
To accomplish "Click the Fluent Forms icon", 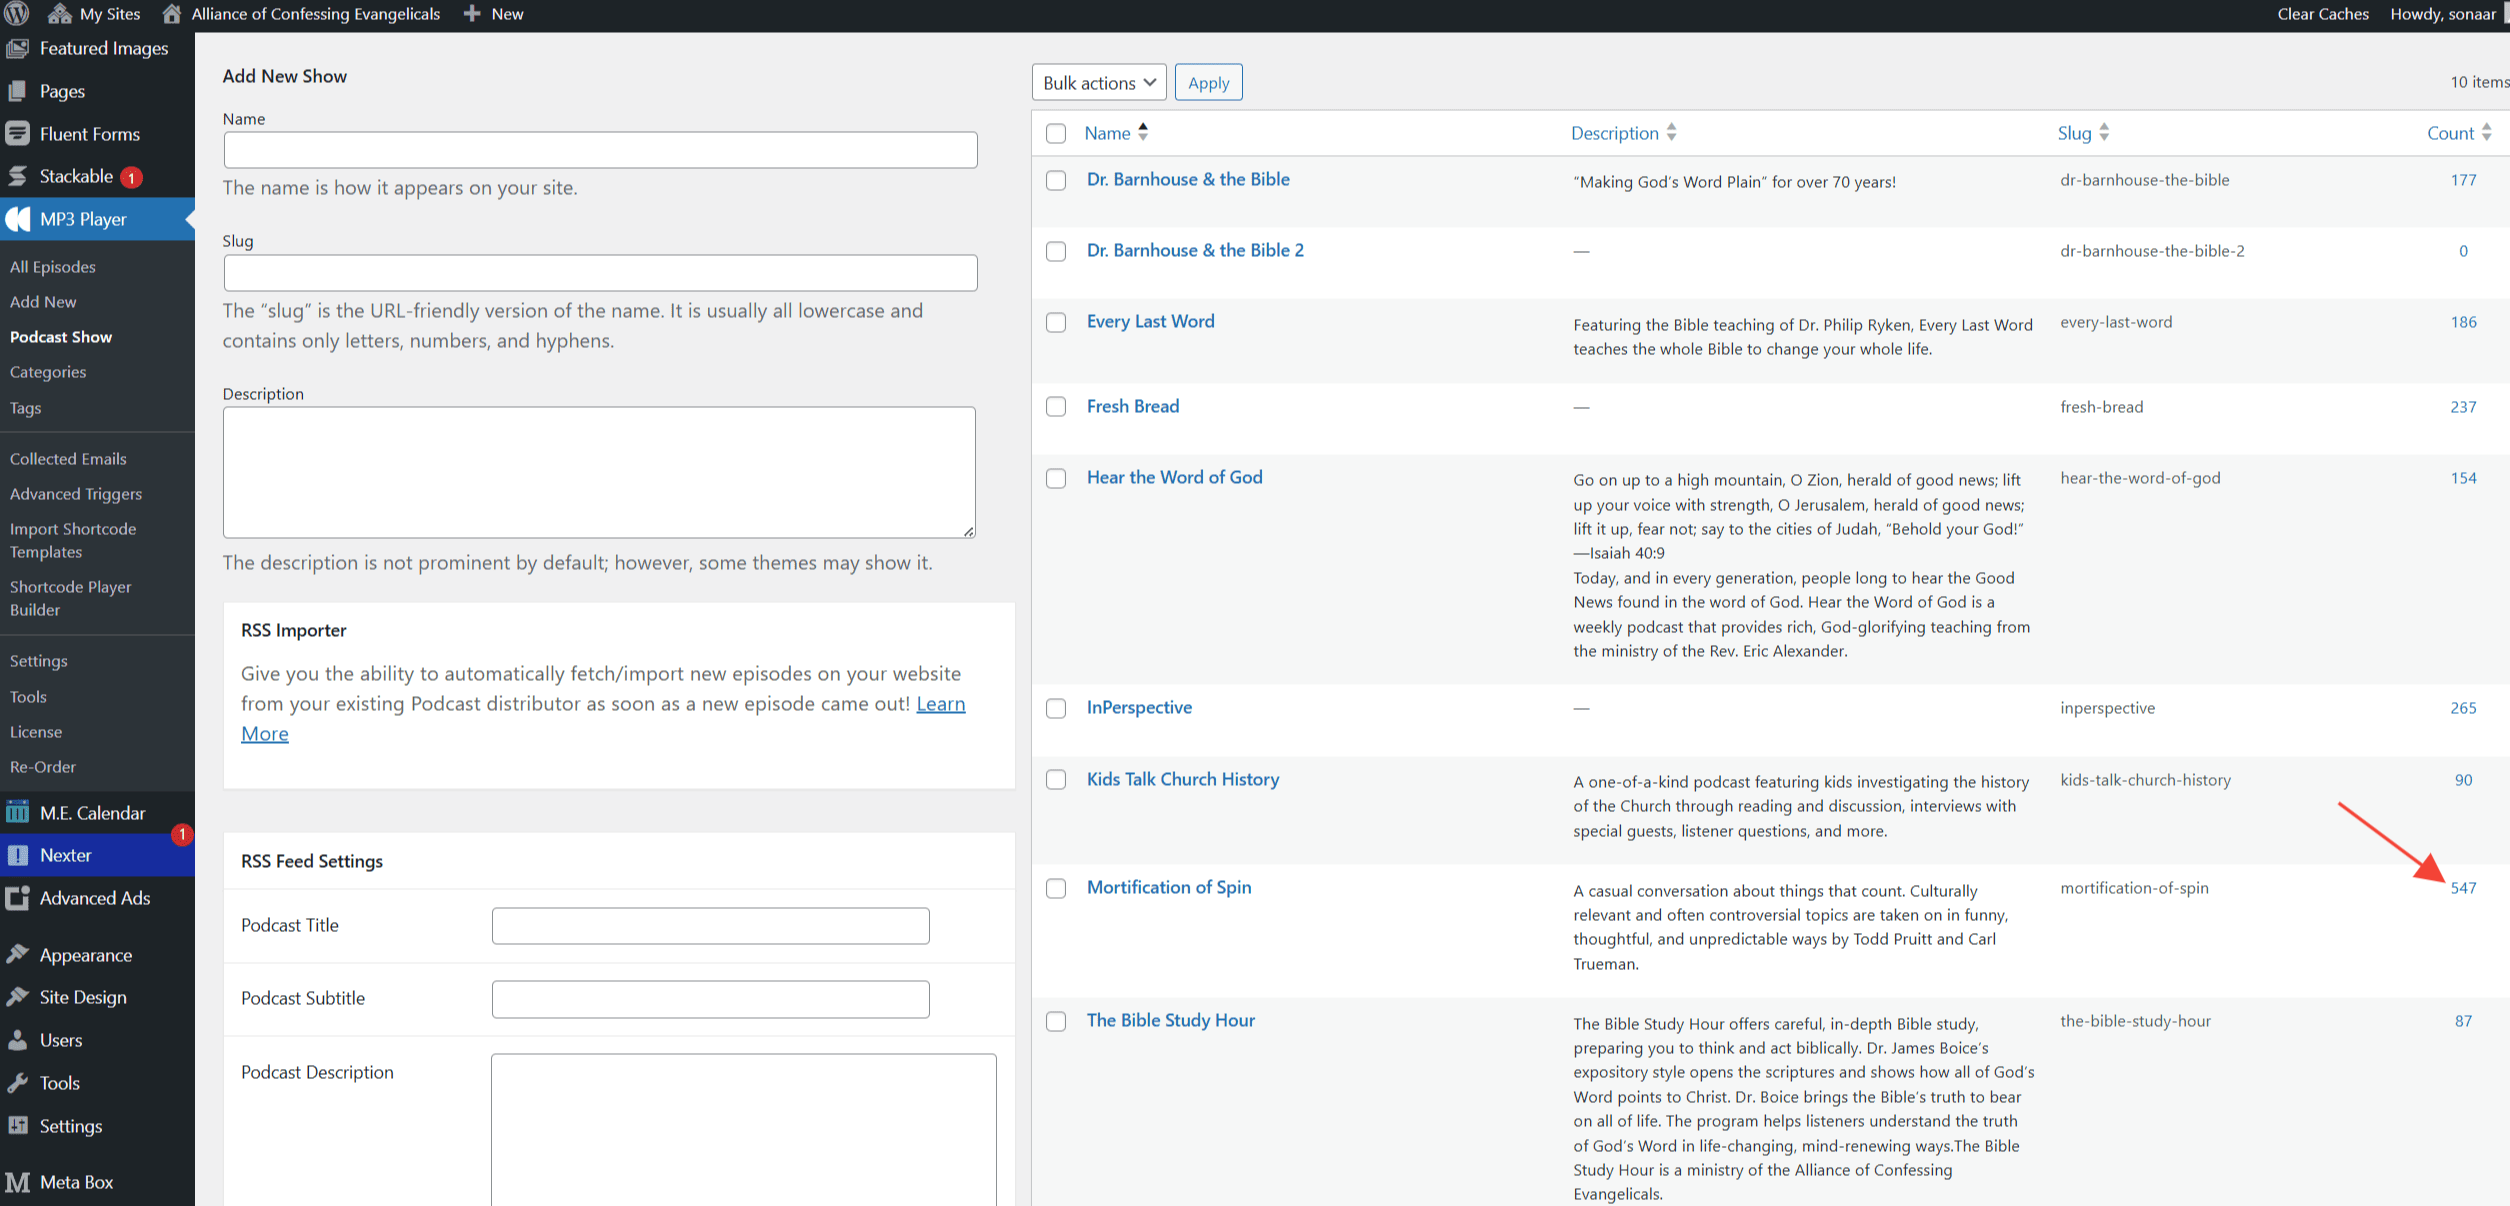I will (x=18, y=134).
